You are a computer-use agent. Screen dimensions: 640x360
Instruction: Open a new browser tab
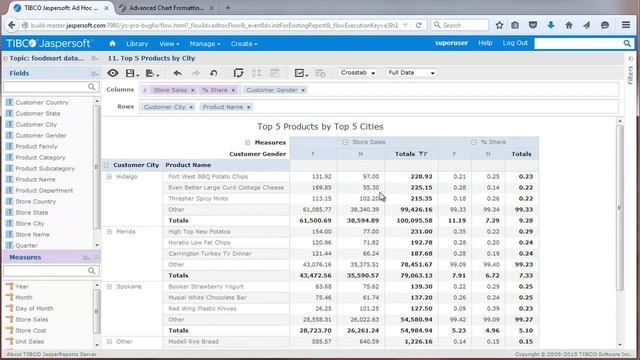228,8
